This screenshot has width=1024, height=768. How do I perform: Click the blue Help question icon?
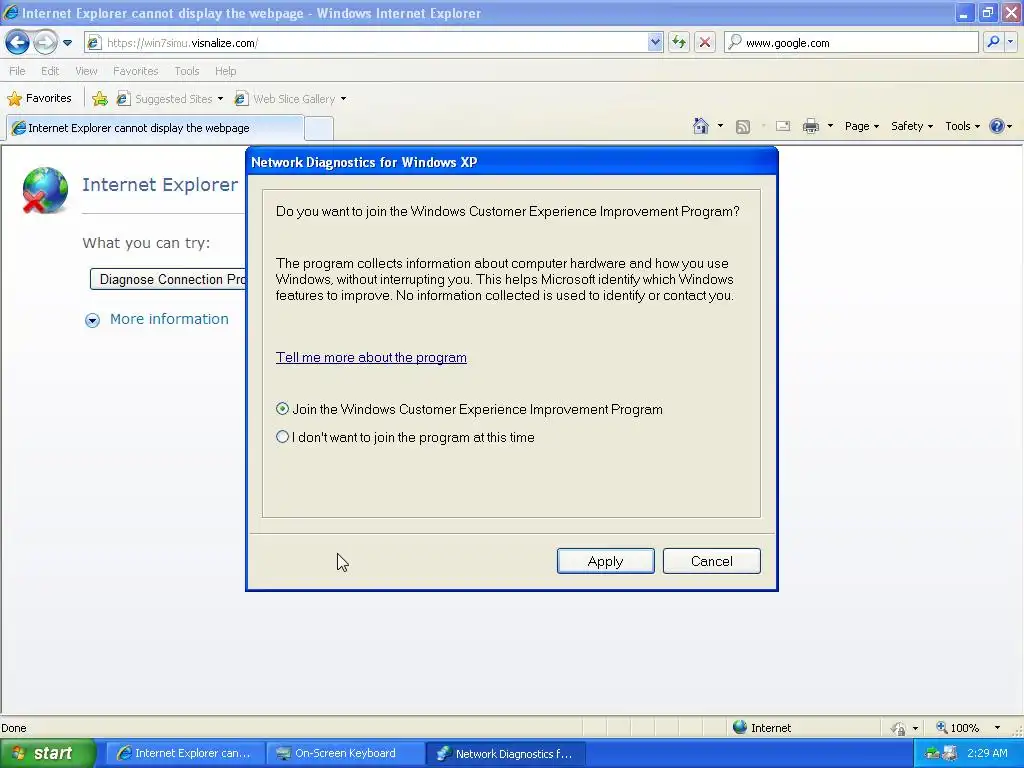(x=997, y=126)
